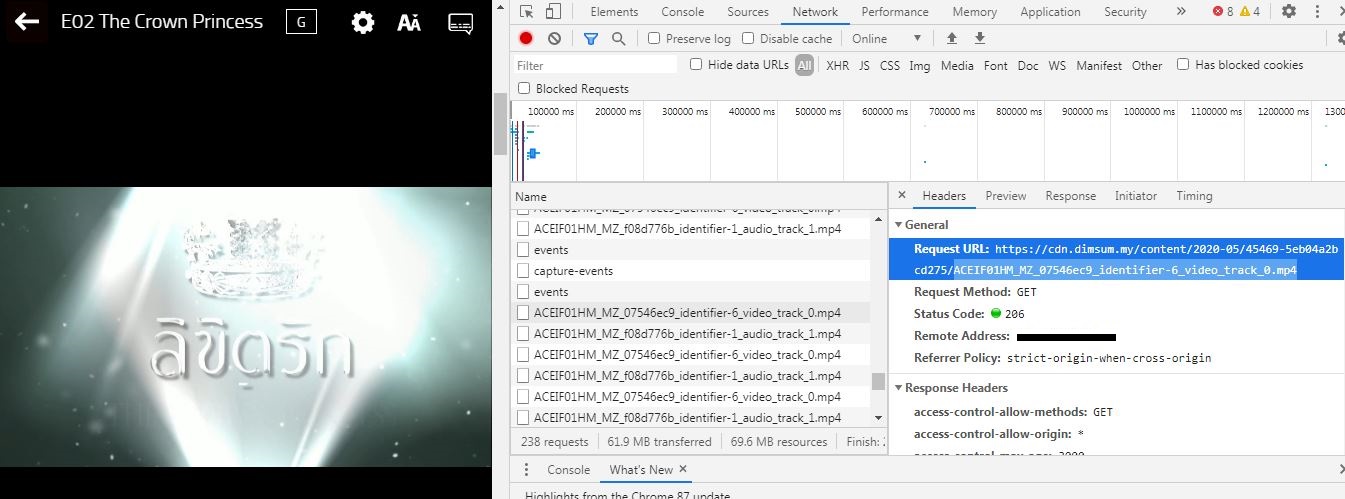Open the Memory tab
1345x499 pixels.
tap(974, 12)
